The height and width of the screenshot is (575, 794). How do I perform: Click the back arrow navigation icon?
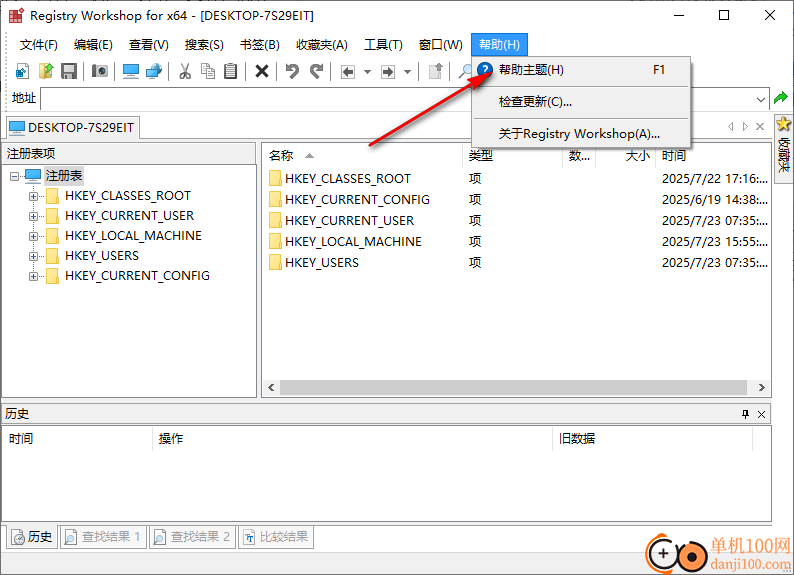[x=347, y=72]
